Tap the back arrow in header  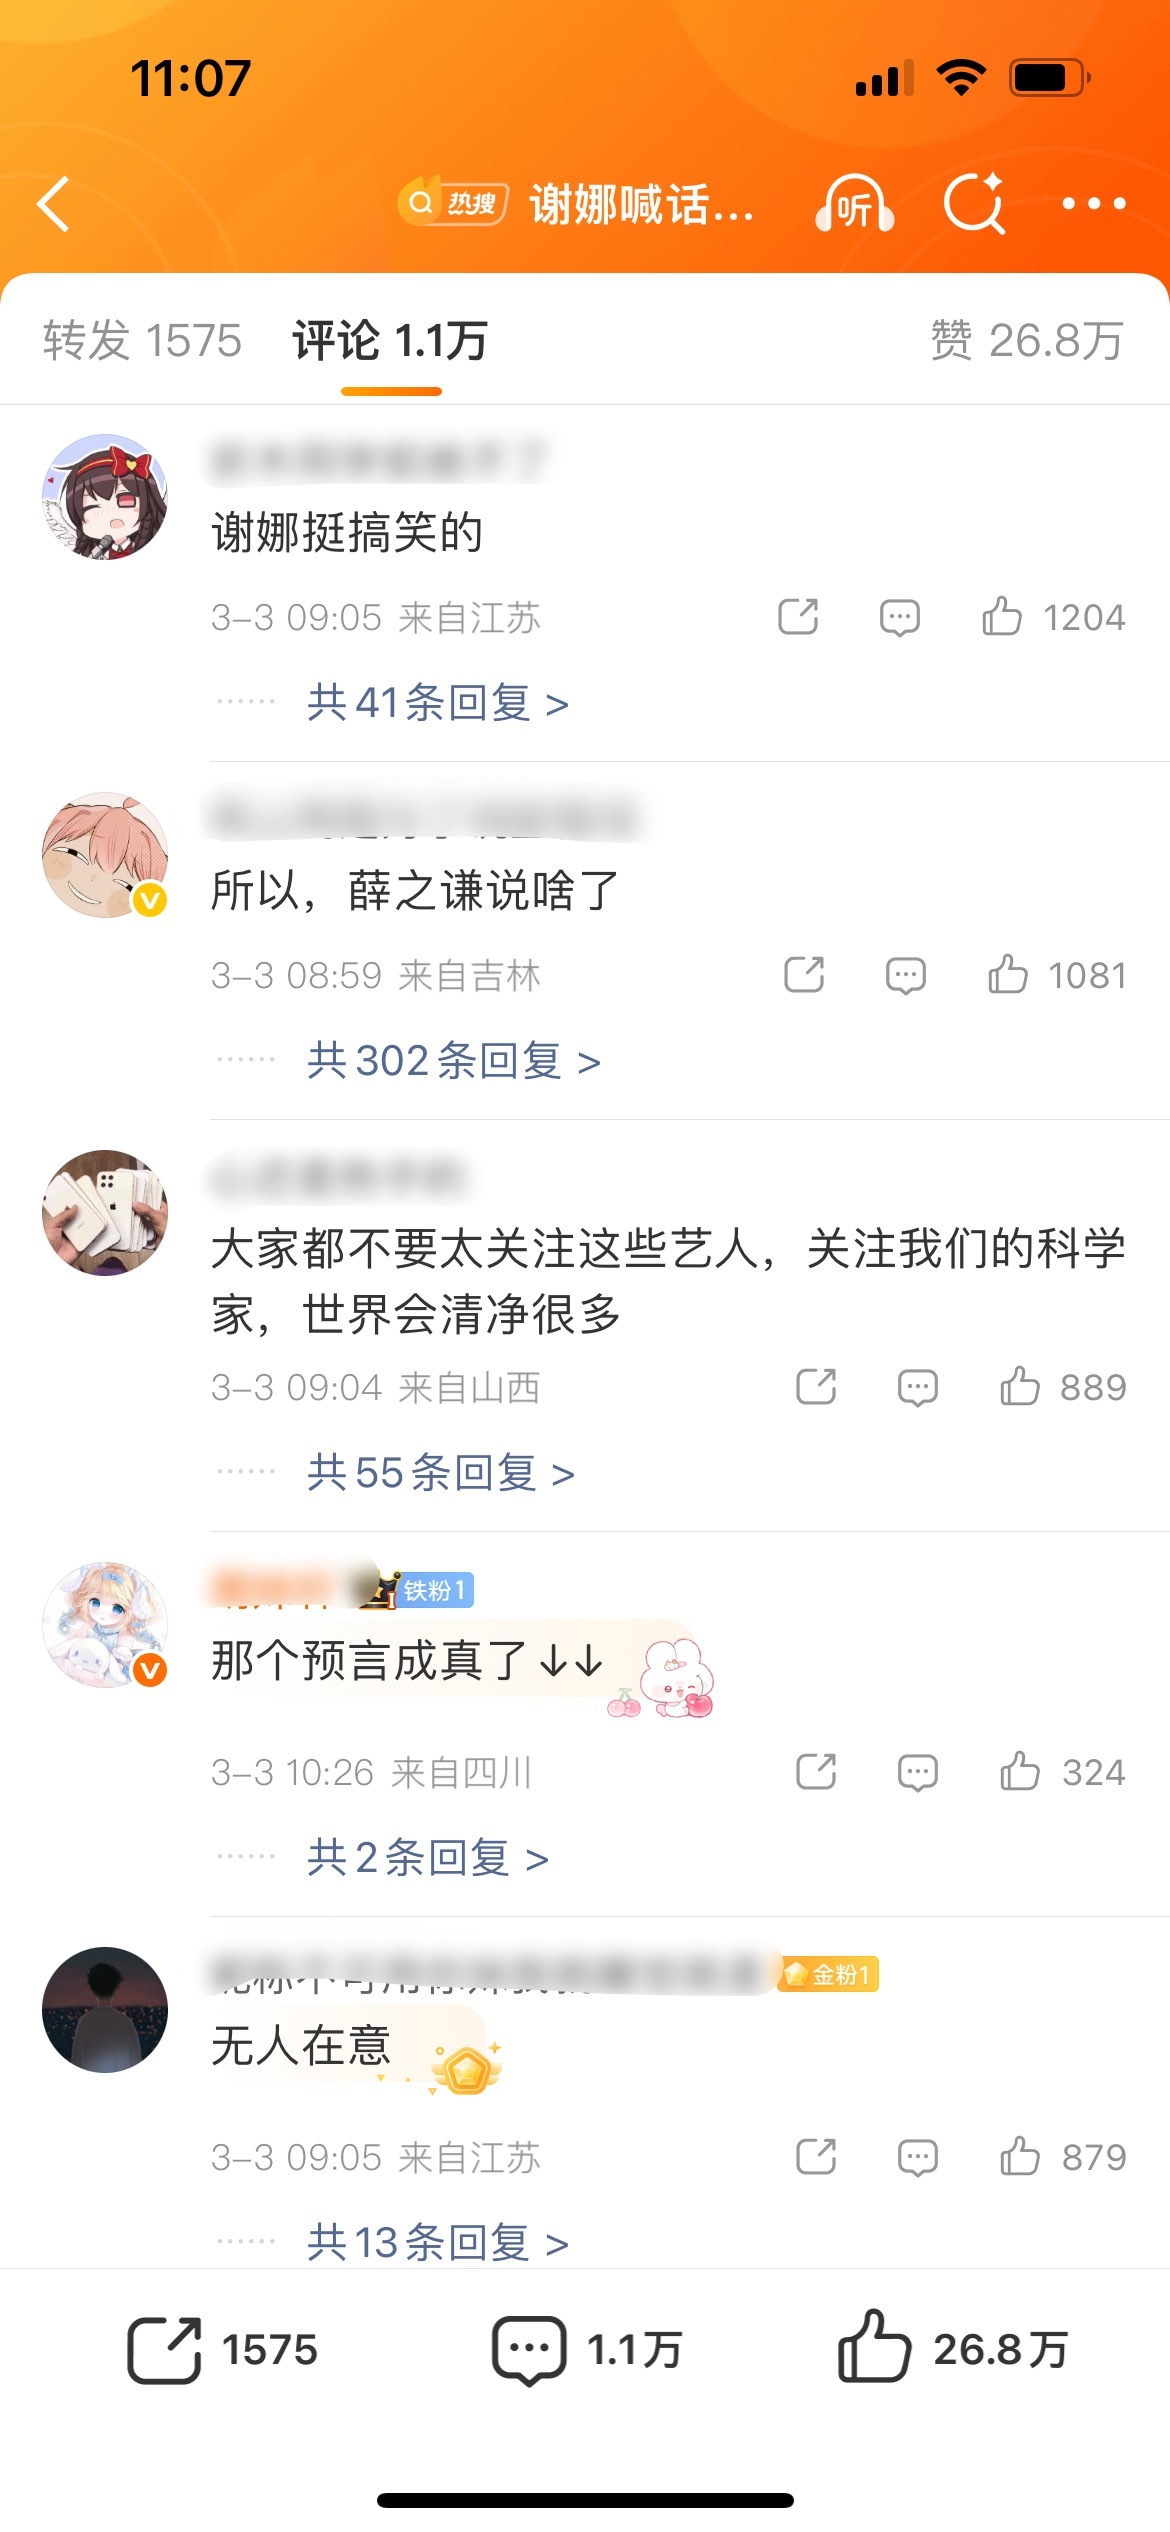point(54,204)
